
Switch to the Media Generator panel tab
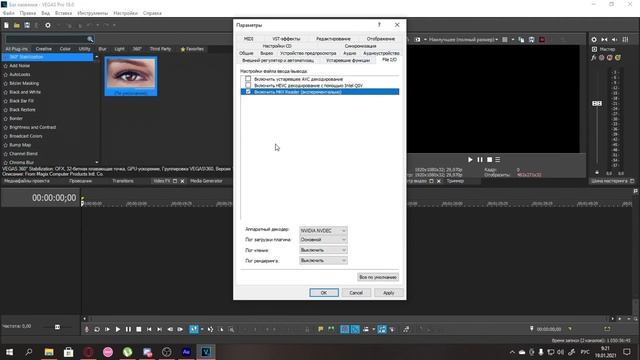(207, 181)
